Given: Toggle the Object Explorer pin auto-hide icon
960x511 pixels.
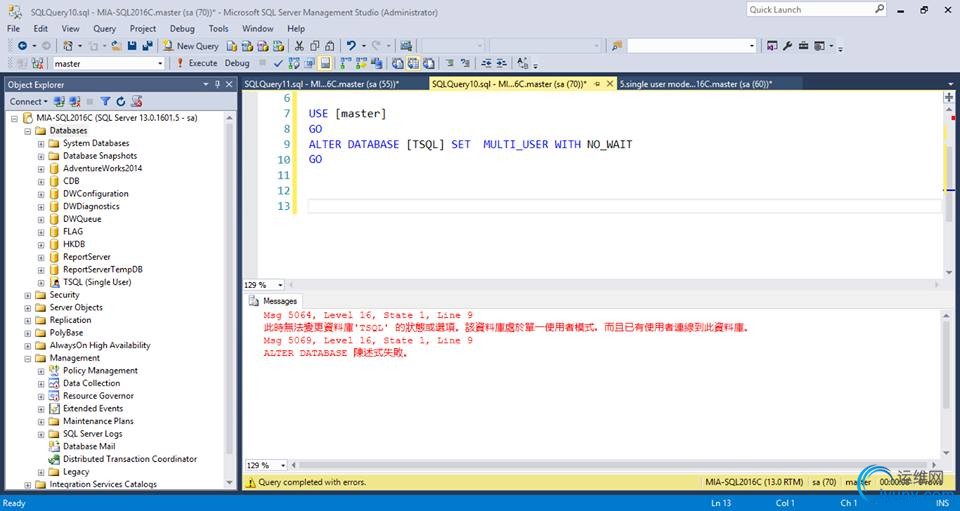Looking at the screenshot, I should [217, 84].
